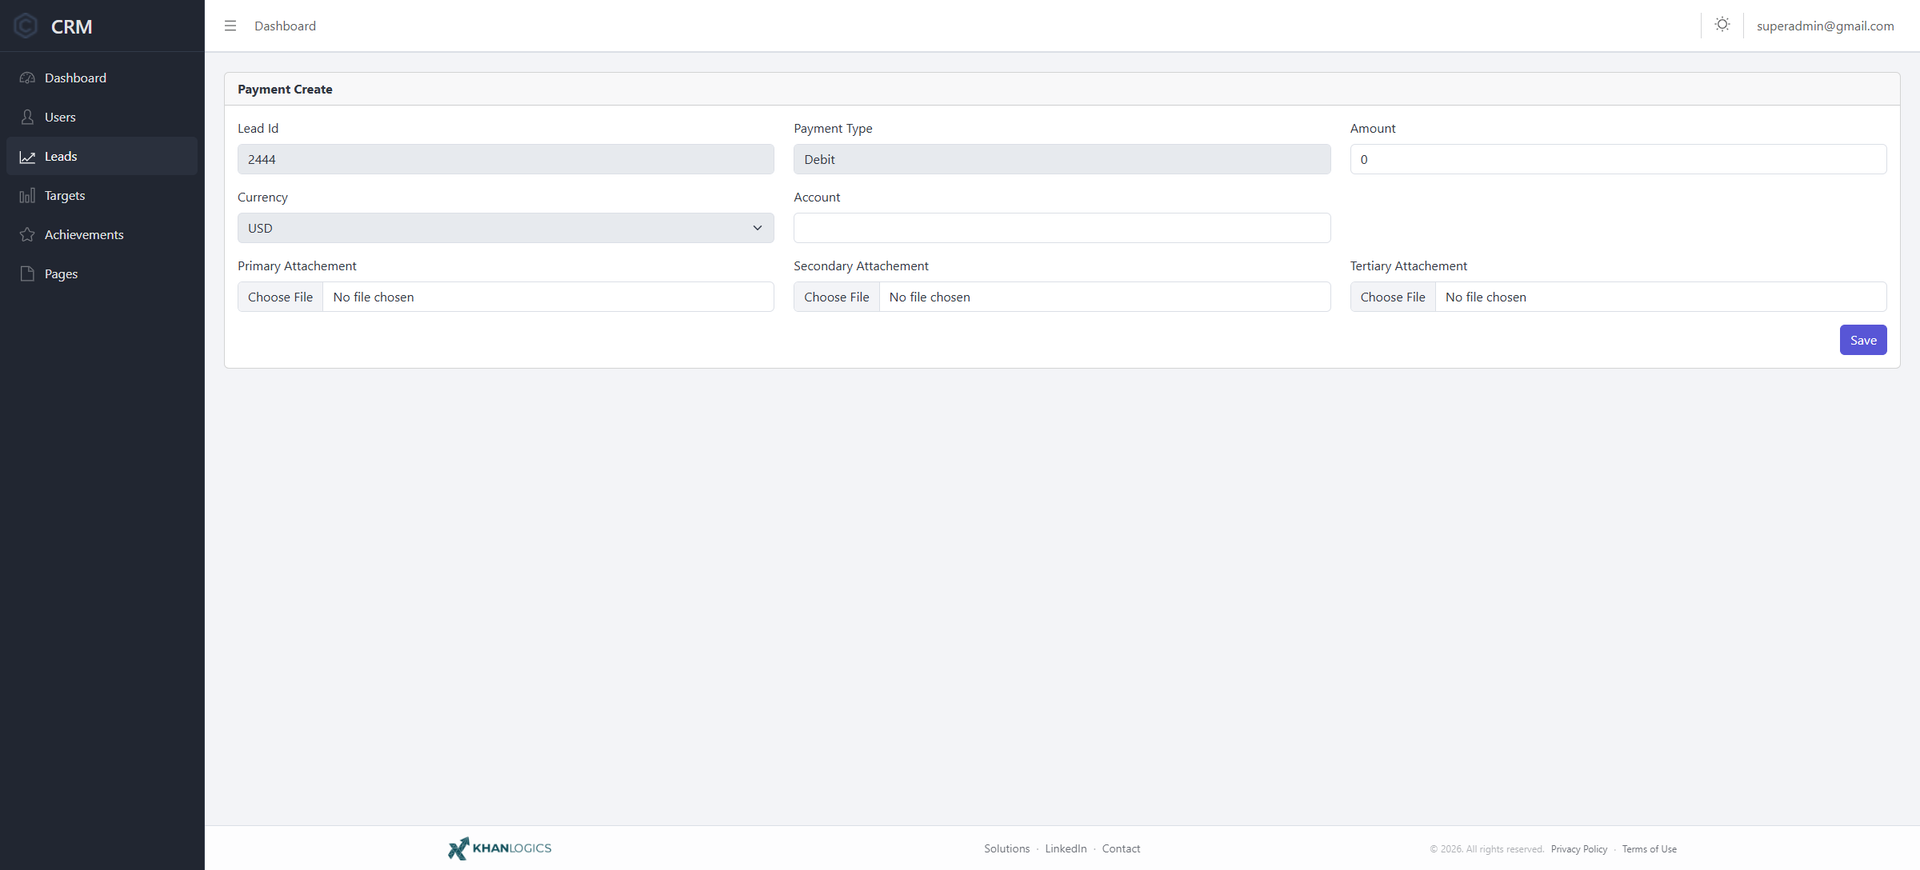Open the Privacy Policy link

1579,849
